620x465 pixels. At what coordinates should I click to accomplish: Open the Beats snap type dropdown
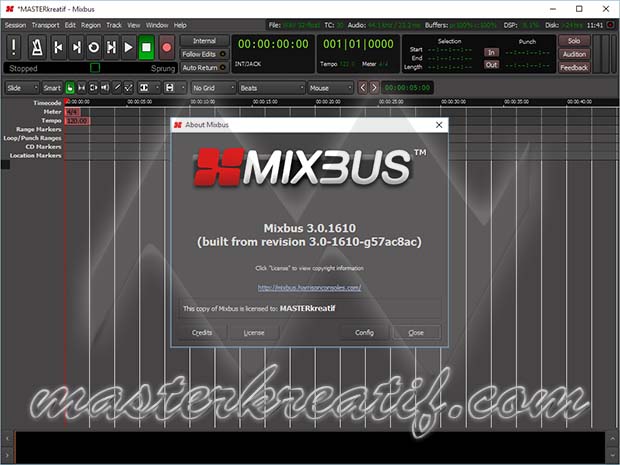click(272, 88)
